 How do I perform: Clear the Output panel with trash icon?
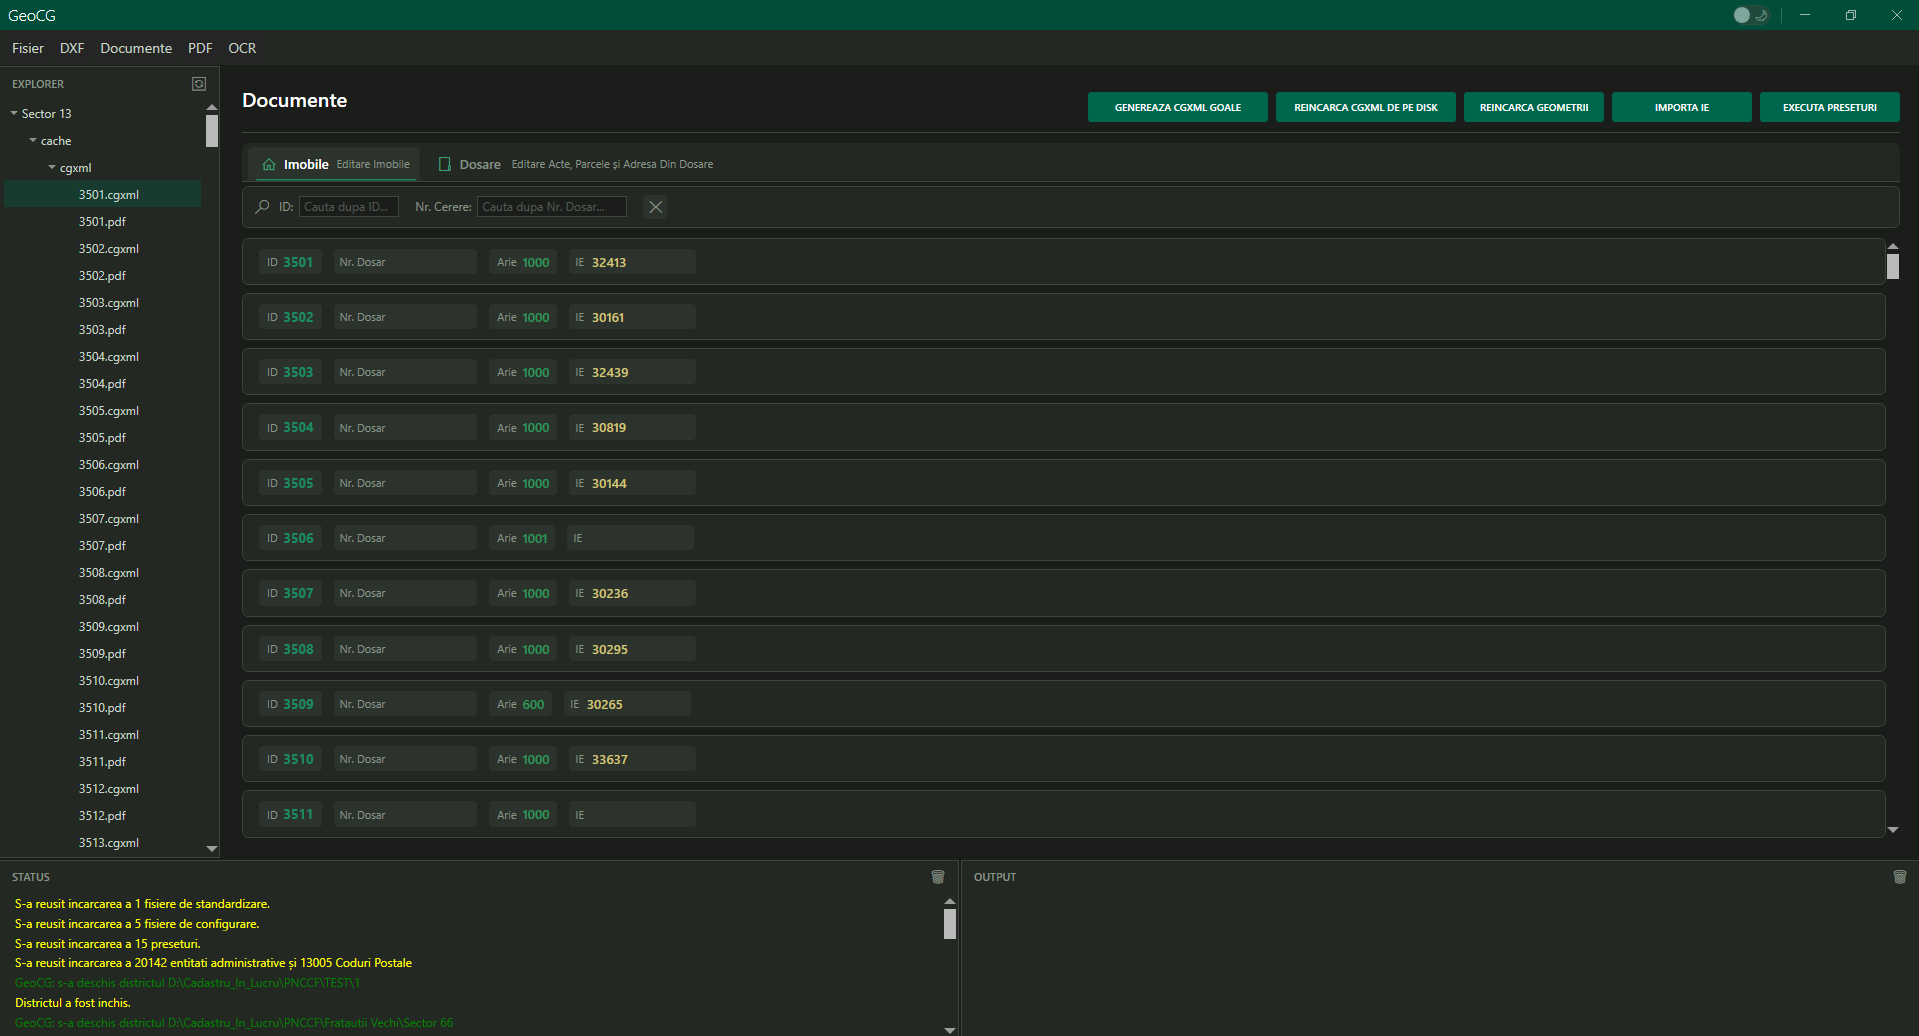1899,877
